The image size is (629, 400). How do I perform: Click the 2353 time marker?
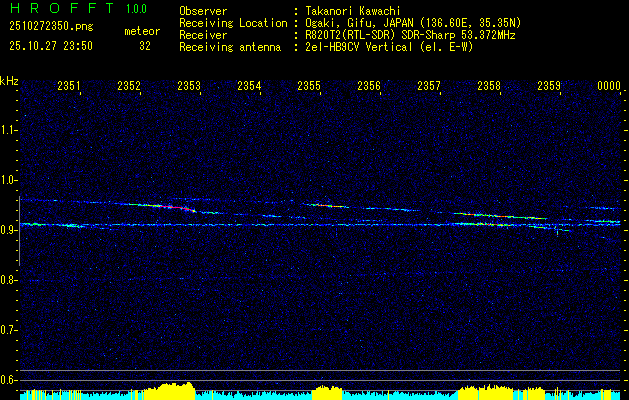click(189, 87)
